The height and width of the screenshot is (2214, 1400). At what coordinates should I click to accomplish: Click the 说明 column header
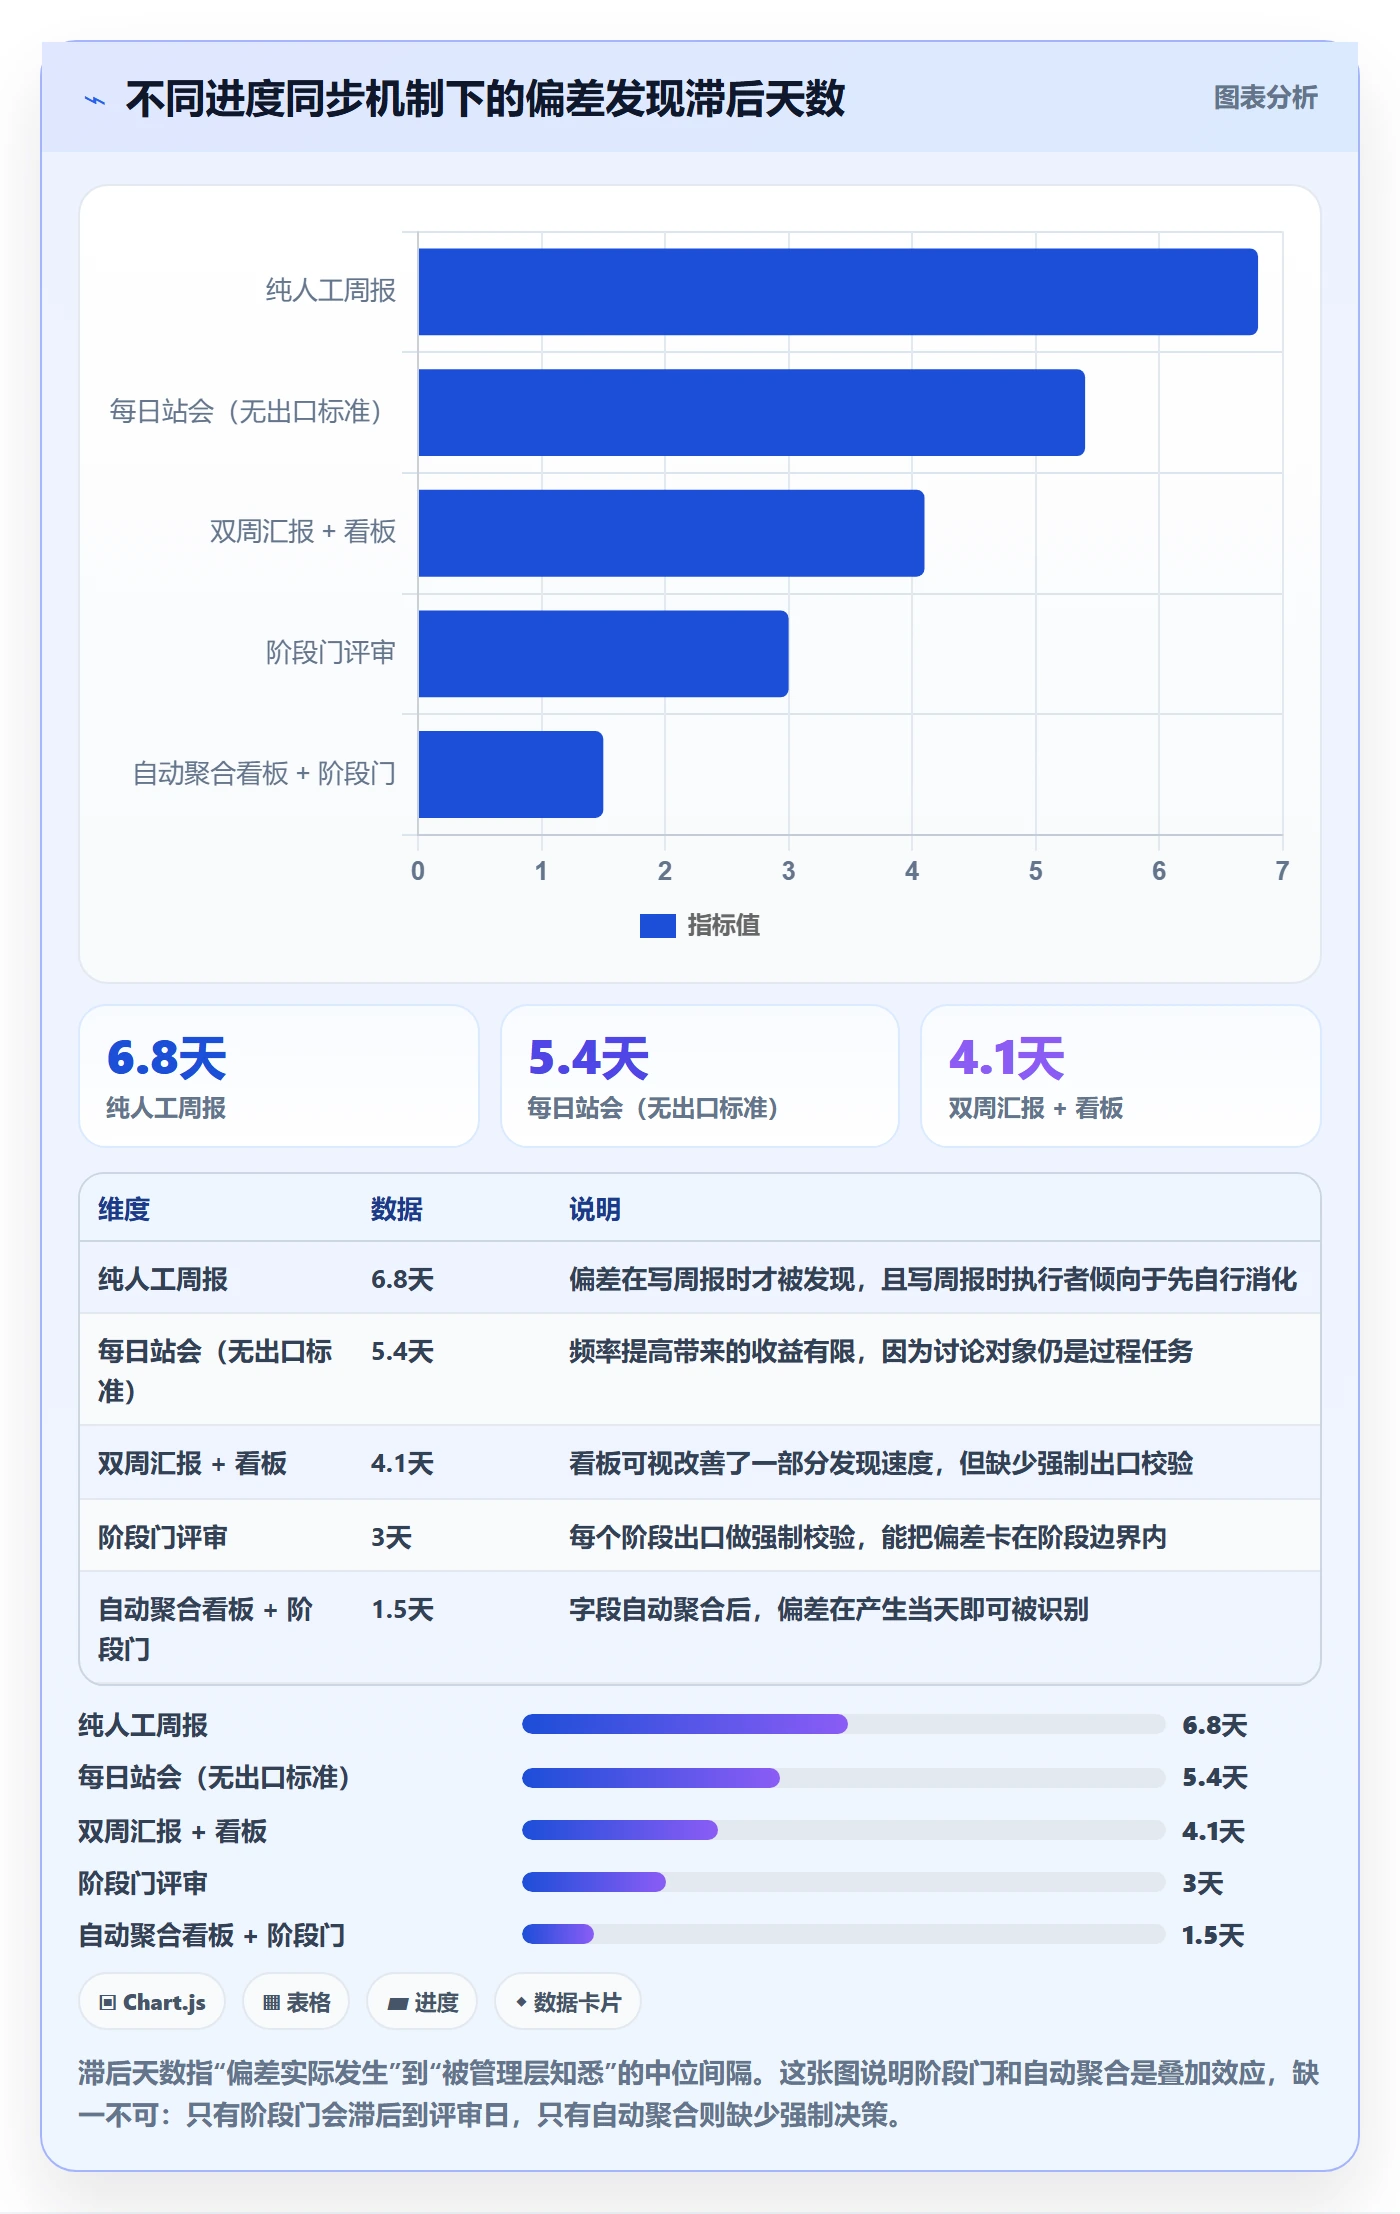[x=595, y=1209]
